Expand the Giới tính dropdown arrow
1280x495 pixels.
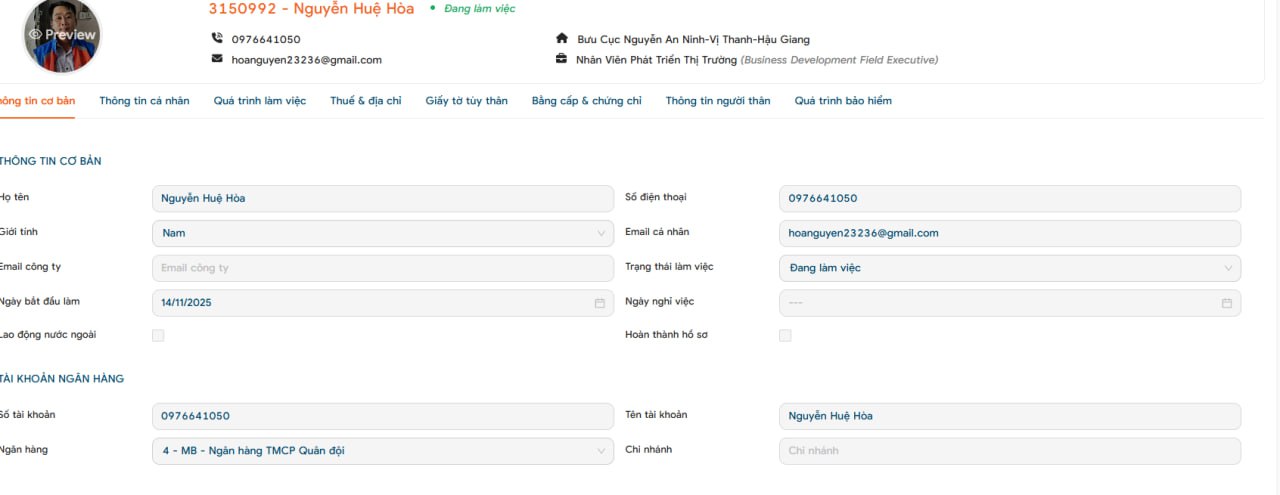(x=601, y=233)
